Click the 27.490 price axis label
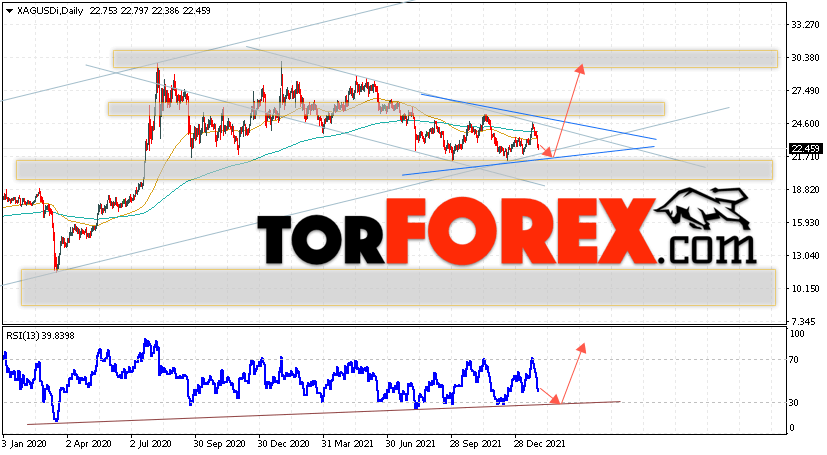The width and height of the screenshot is (827, 455). click(x=805, y=91)
